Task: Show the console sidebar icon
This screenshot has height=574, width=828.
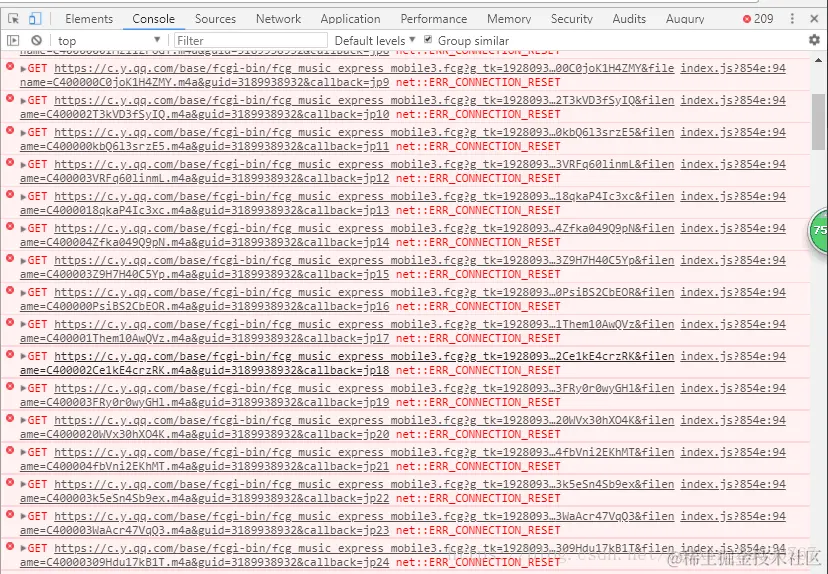Action: [x=13, y=40]
